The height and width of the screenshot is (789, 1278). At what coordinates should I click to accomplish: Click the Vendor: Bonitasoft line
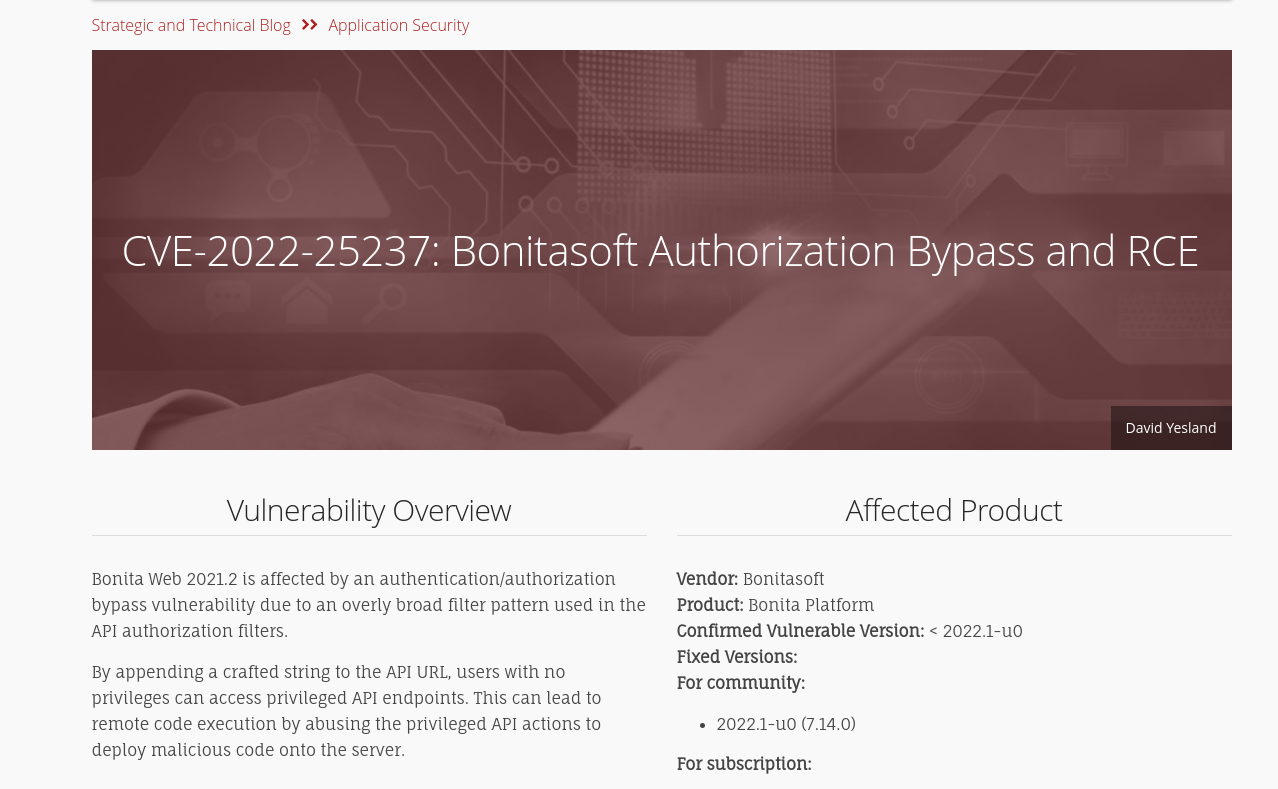coord(751,579)
